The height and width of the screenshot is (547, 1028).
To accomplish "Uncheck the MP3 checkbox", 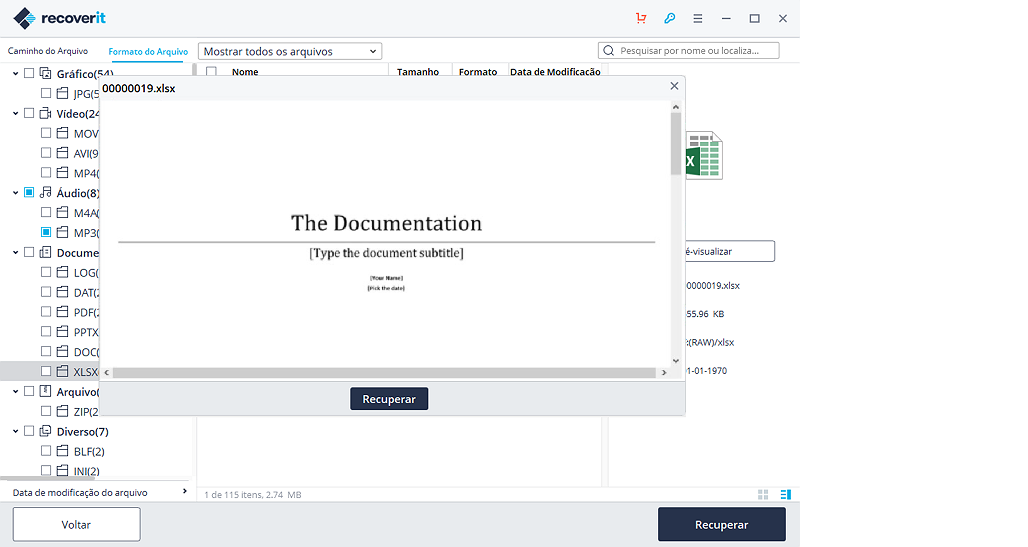I will pyautogui.click(x=46, y=232).
